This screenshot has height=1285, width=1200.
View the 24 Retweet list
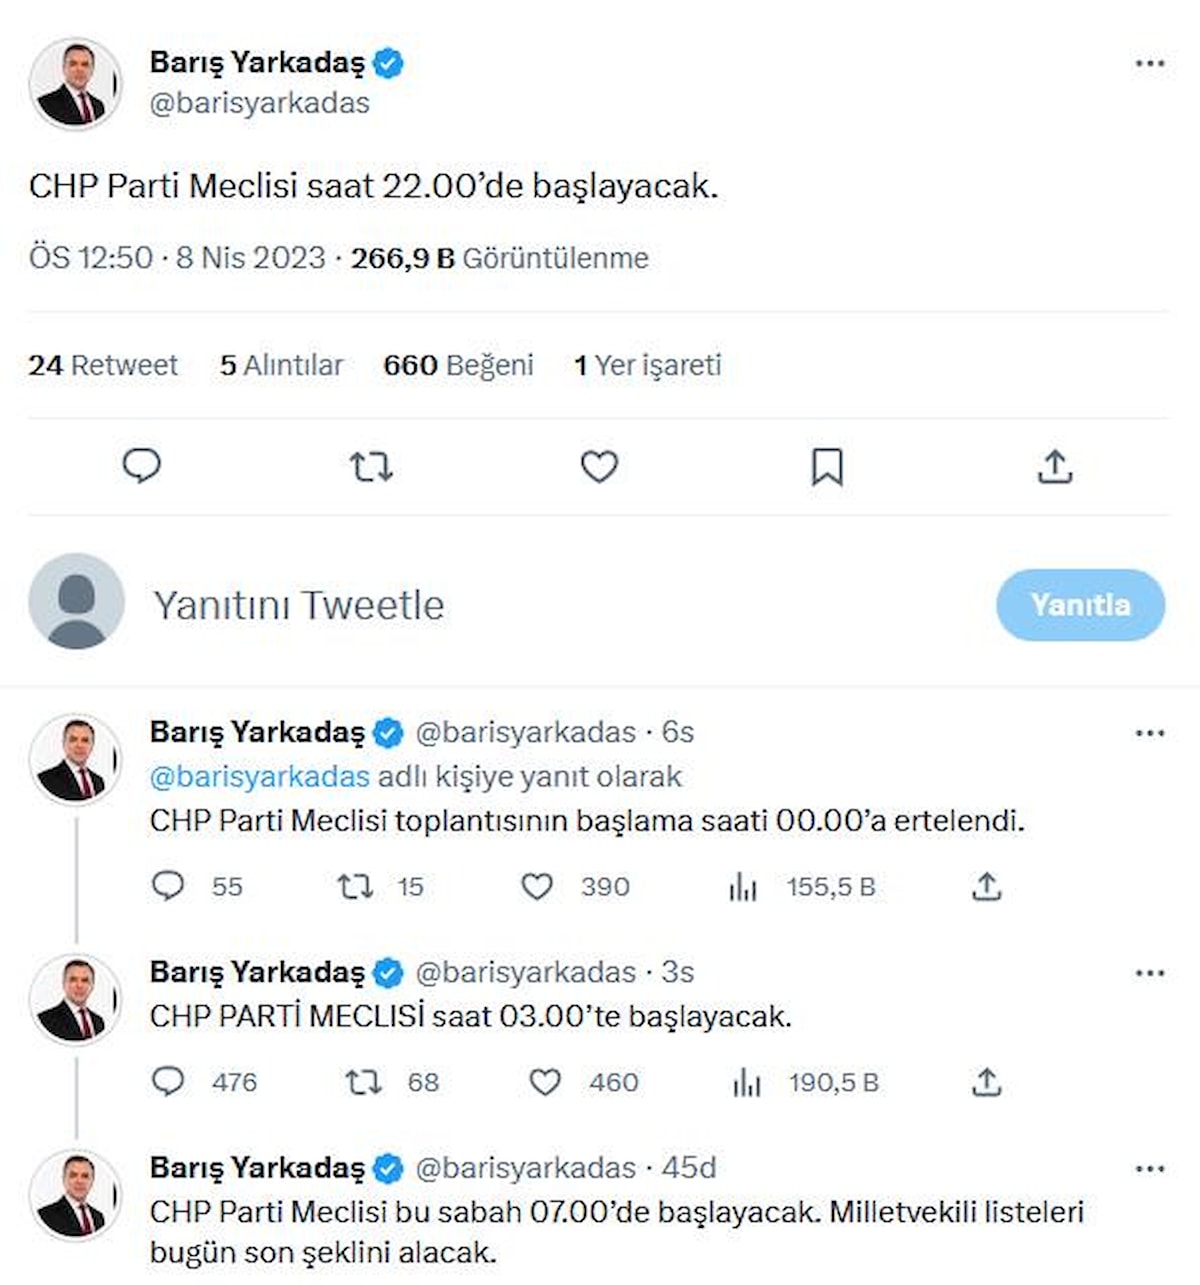tap(103, 365)
